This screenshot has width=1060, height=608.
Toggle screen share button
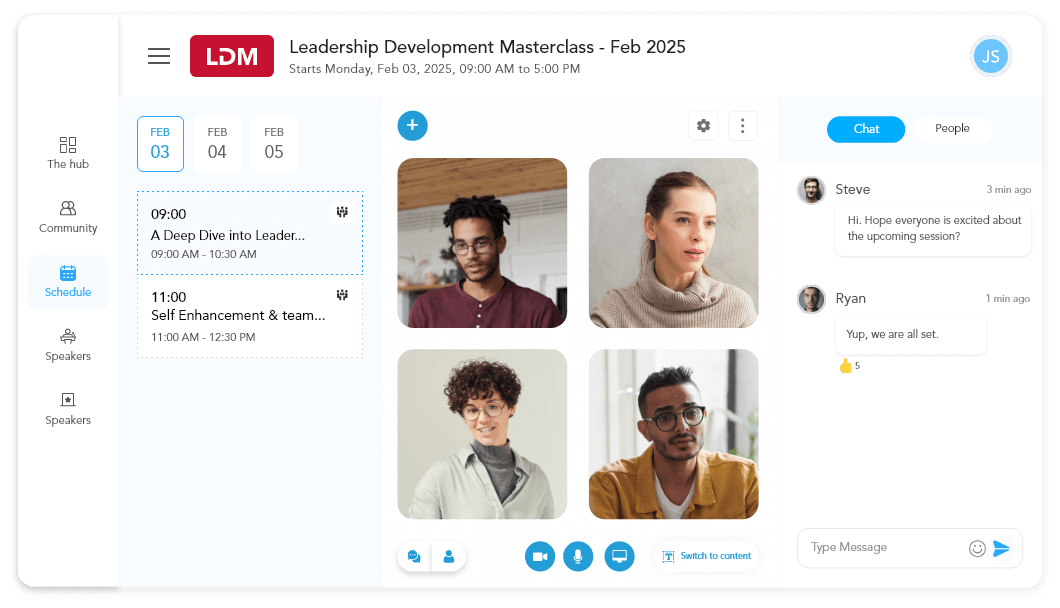[x=619, y=557]
